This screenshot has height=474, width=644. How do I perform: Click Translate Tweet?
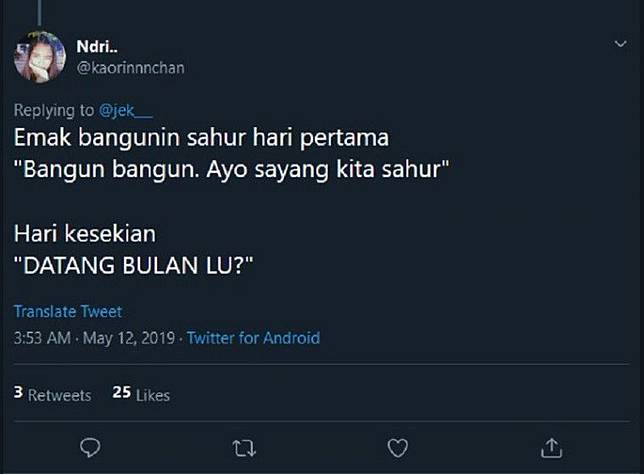pos(68,311)
